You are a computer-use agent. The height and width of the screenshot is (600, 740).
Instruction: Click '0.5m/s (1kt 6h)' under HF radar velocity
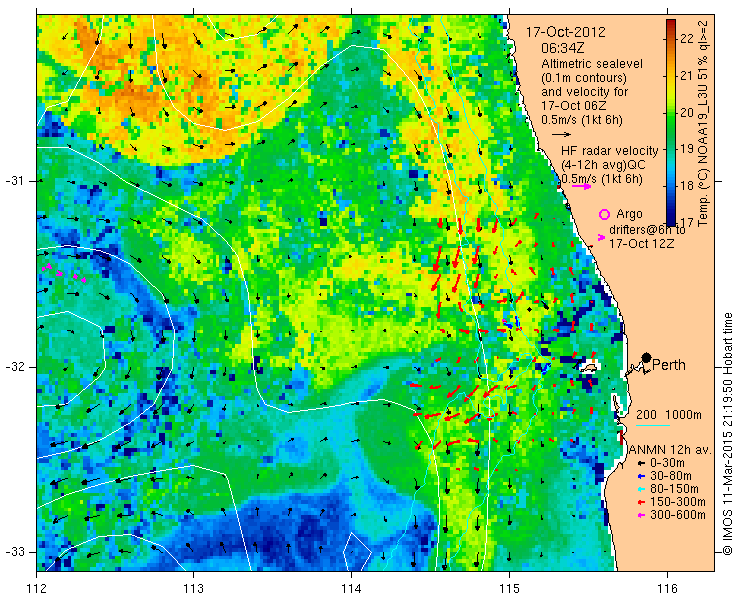[602, 179]
